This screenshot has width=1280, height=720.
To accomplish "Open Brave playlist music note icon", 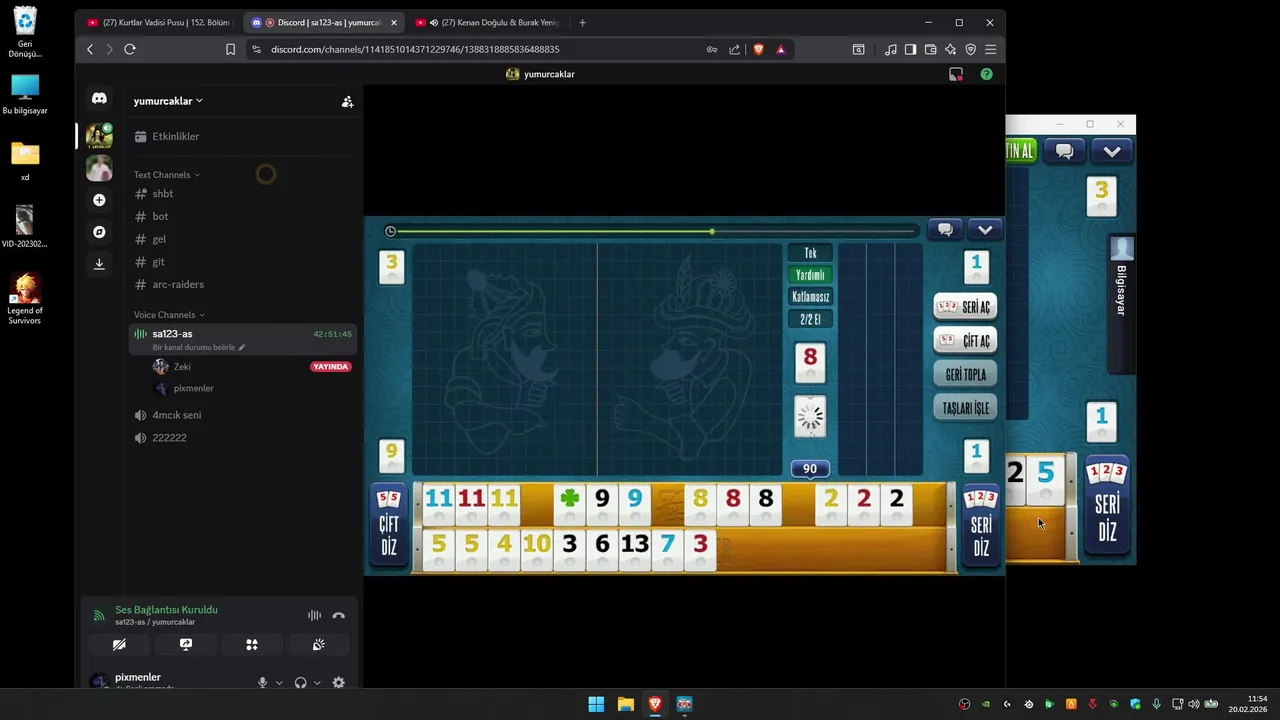I will coord(890,49).
